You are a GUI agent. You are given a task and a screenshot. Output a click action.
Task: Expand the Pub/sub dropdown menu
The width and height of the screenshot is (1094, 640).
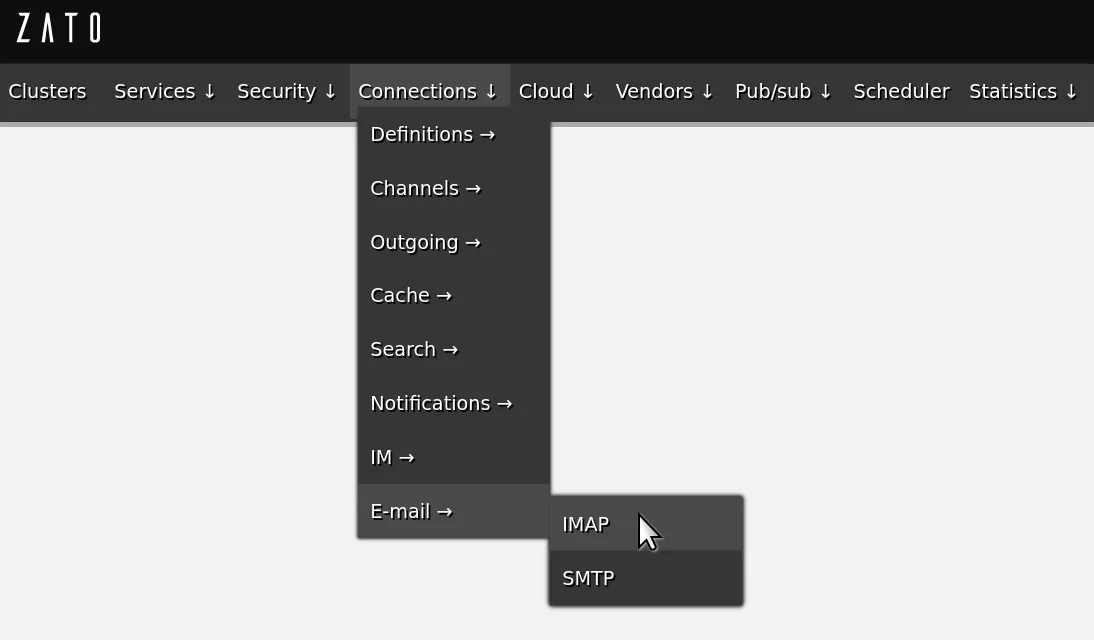coord(783,92)
